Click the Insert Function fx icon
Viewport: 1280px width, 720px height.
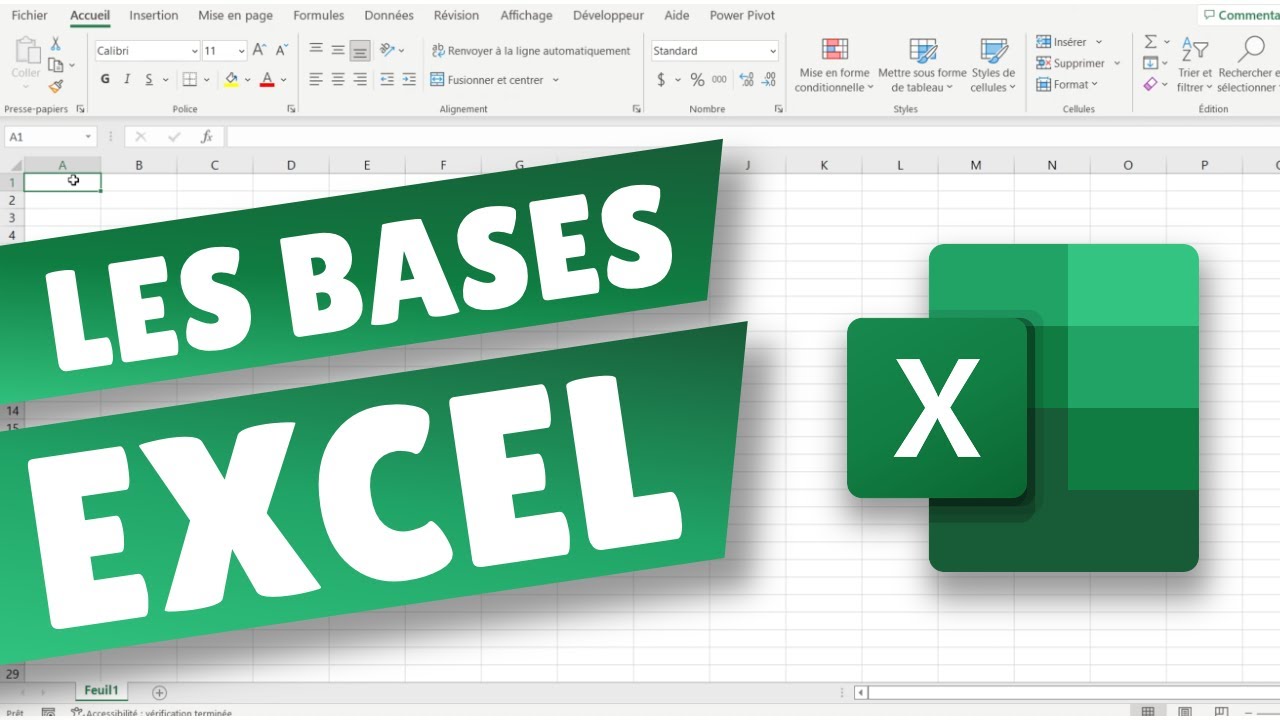pyautogui.click(x=206, y=137)
